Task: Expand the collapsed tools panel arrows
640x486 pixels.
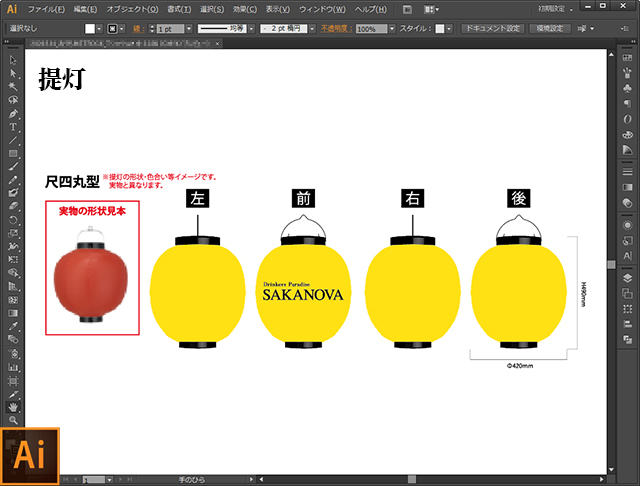Action: coord(7,42)
